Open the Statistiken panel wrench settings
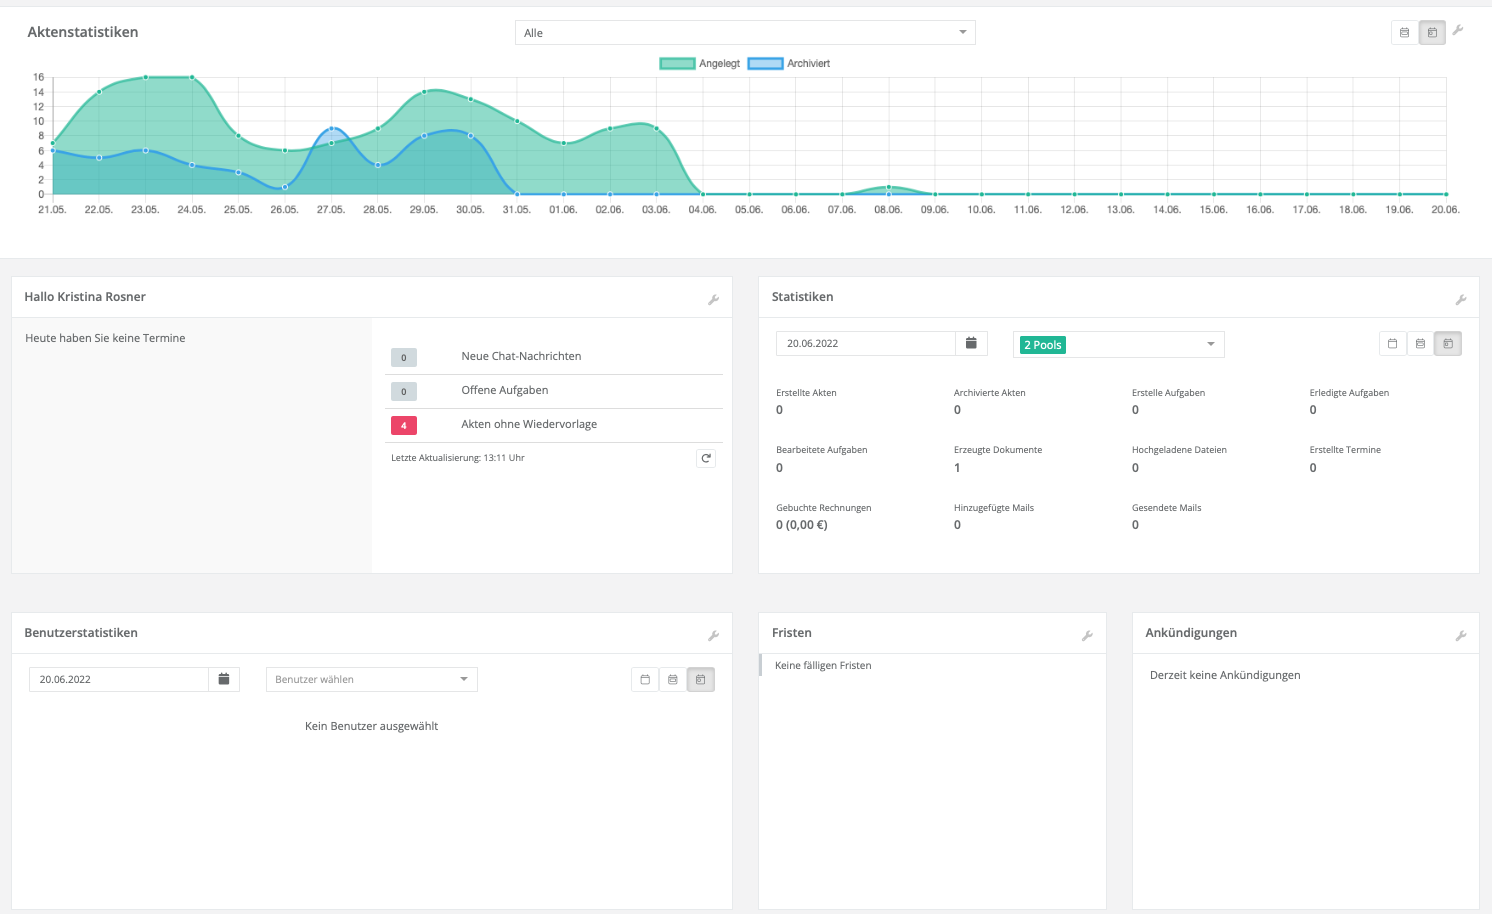This screenshot has width=1492, height=914. tap(1461, 300)
